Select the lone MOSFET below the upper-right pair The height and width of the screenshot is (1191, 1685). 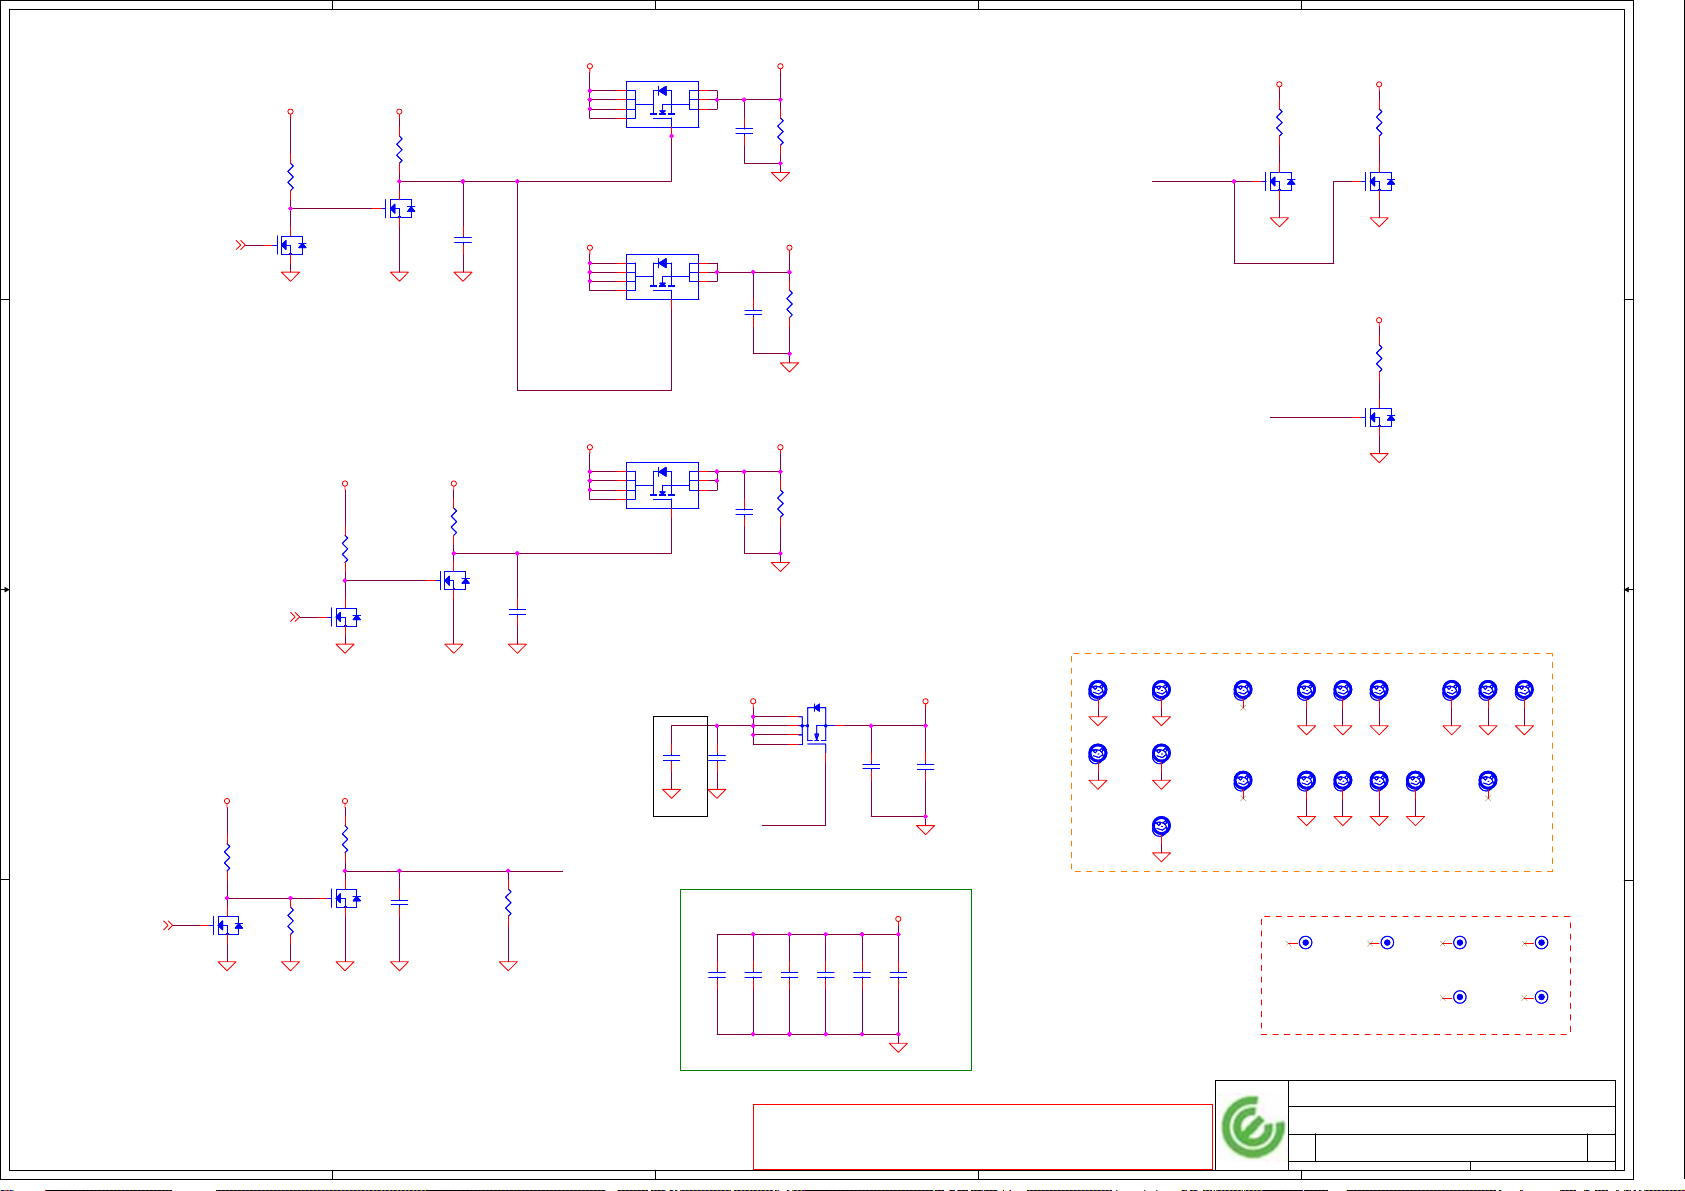pos(1380,417)
